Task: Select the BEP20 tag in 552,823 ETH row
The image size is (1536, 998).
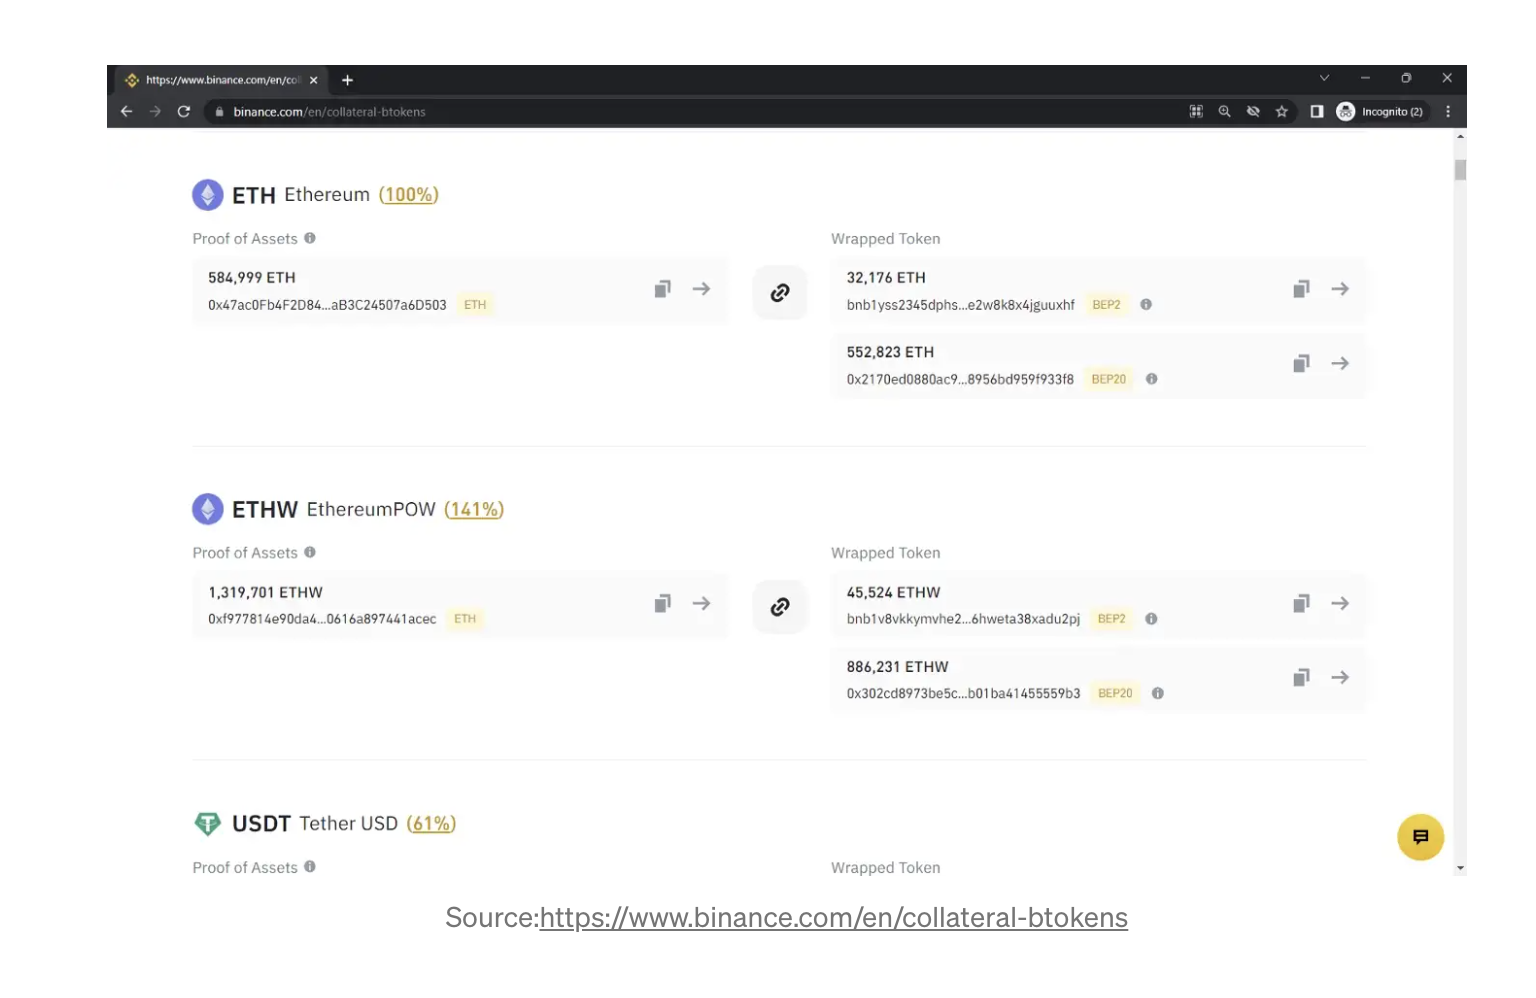Action: coord(1109,379)
